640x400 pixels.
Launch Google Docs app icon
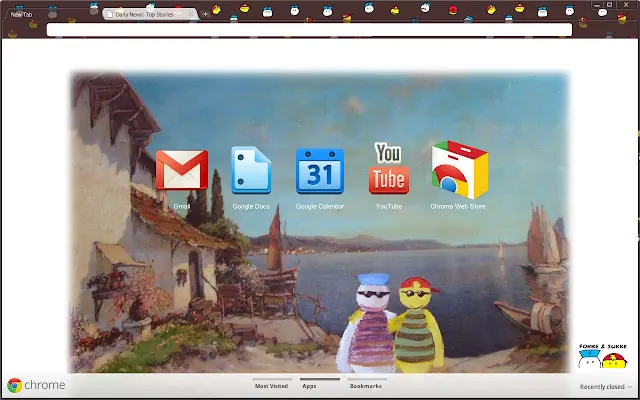pyautogui.click(x=251, y=170)
